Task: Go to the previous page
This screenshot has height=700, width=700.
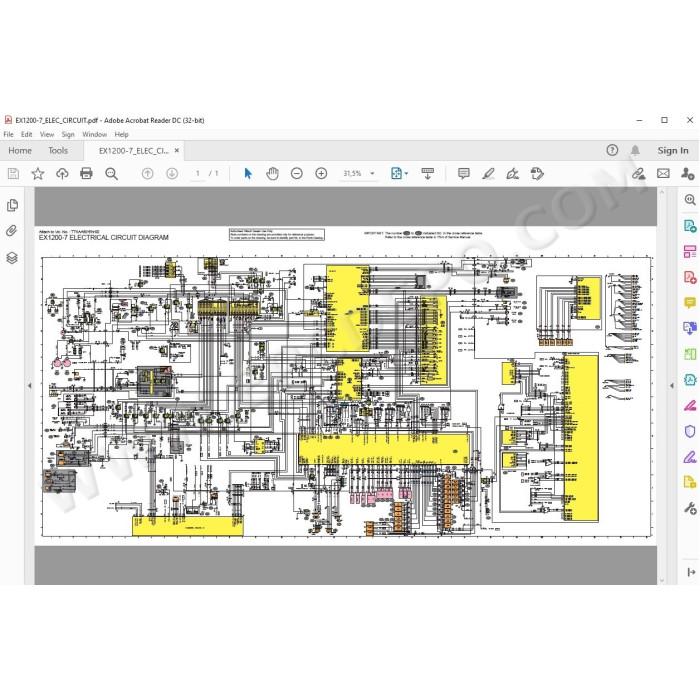Action: pyautogui.click(x=147, y=174)
